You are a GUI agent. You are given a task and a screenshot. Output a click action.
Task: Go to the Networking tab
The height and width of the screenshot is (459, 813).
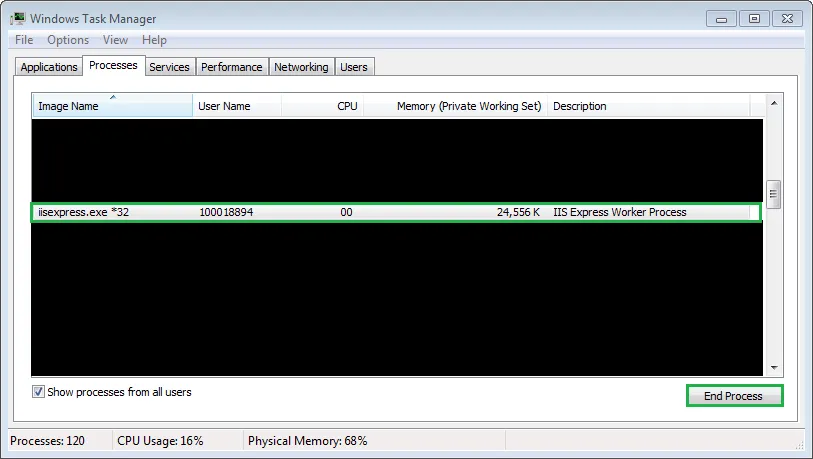(x=301, y=67)
